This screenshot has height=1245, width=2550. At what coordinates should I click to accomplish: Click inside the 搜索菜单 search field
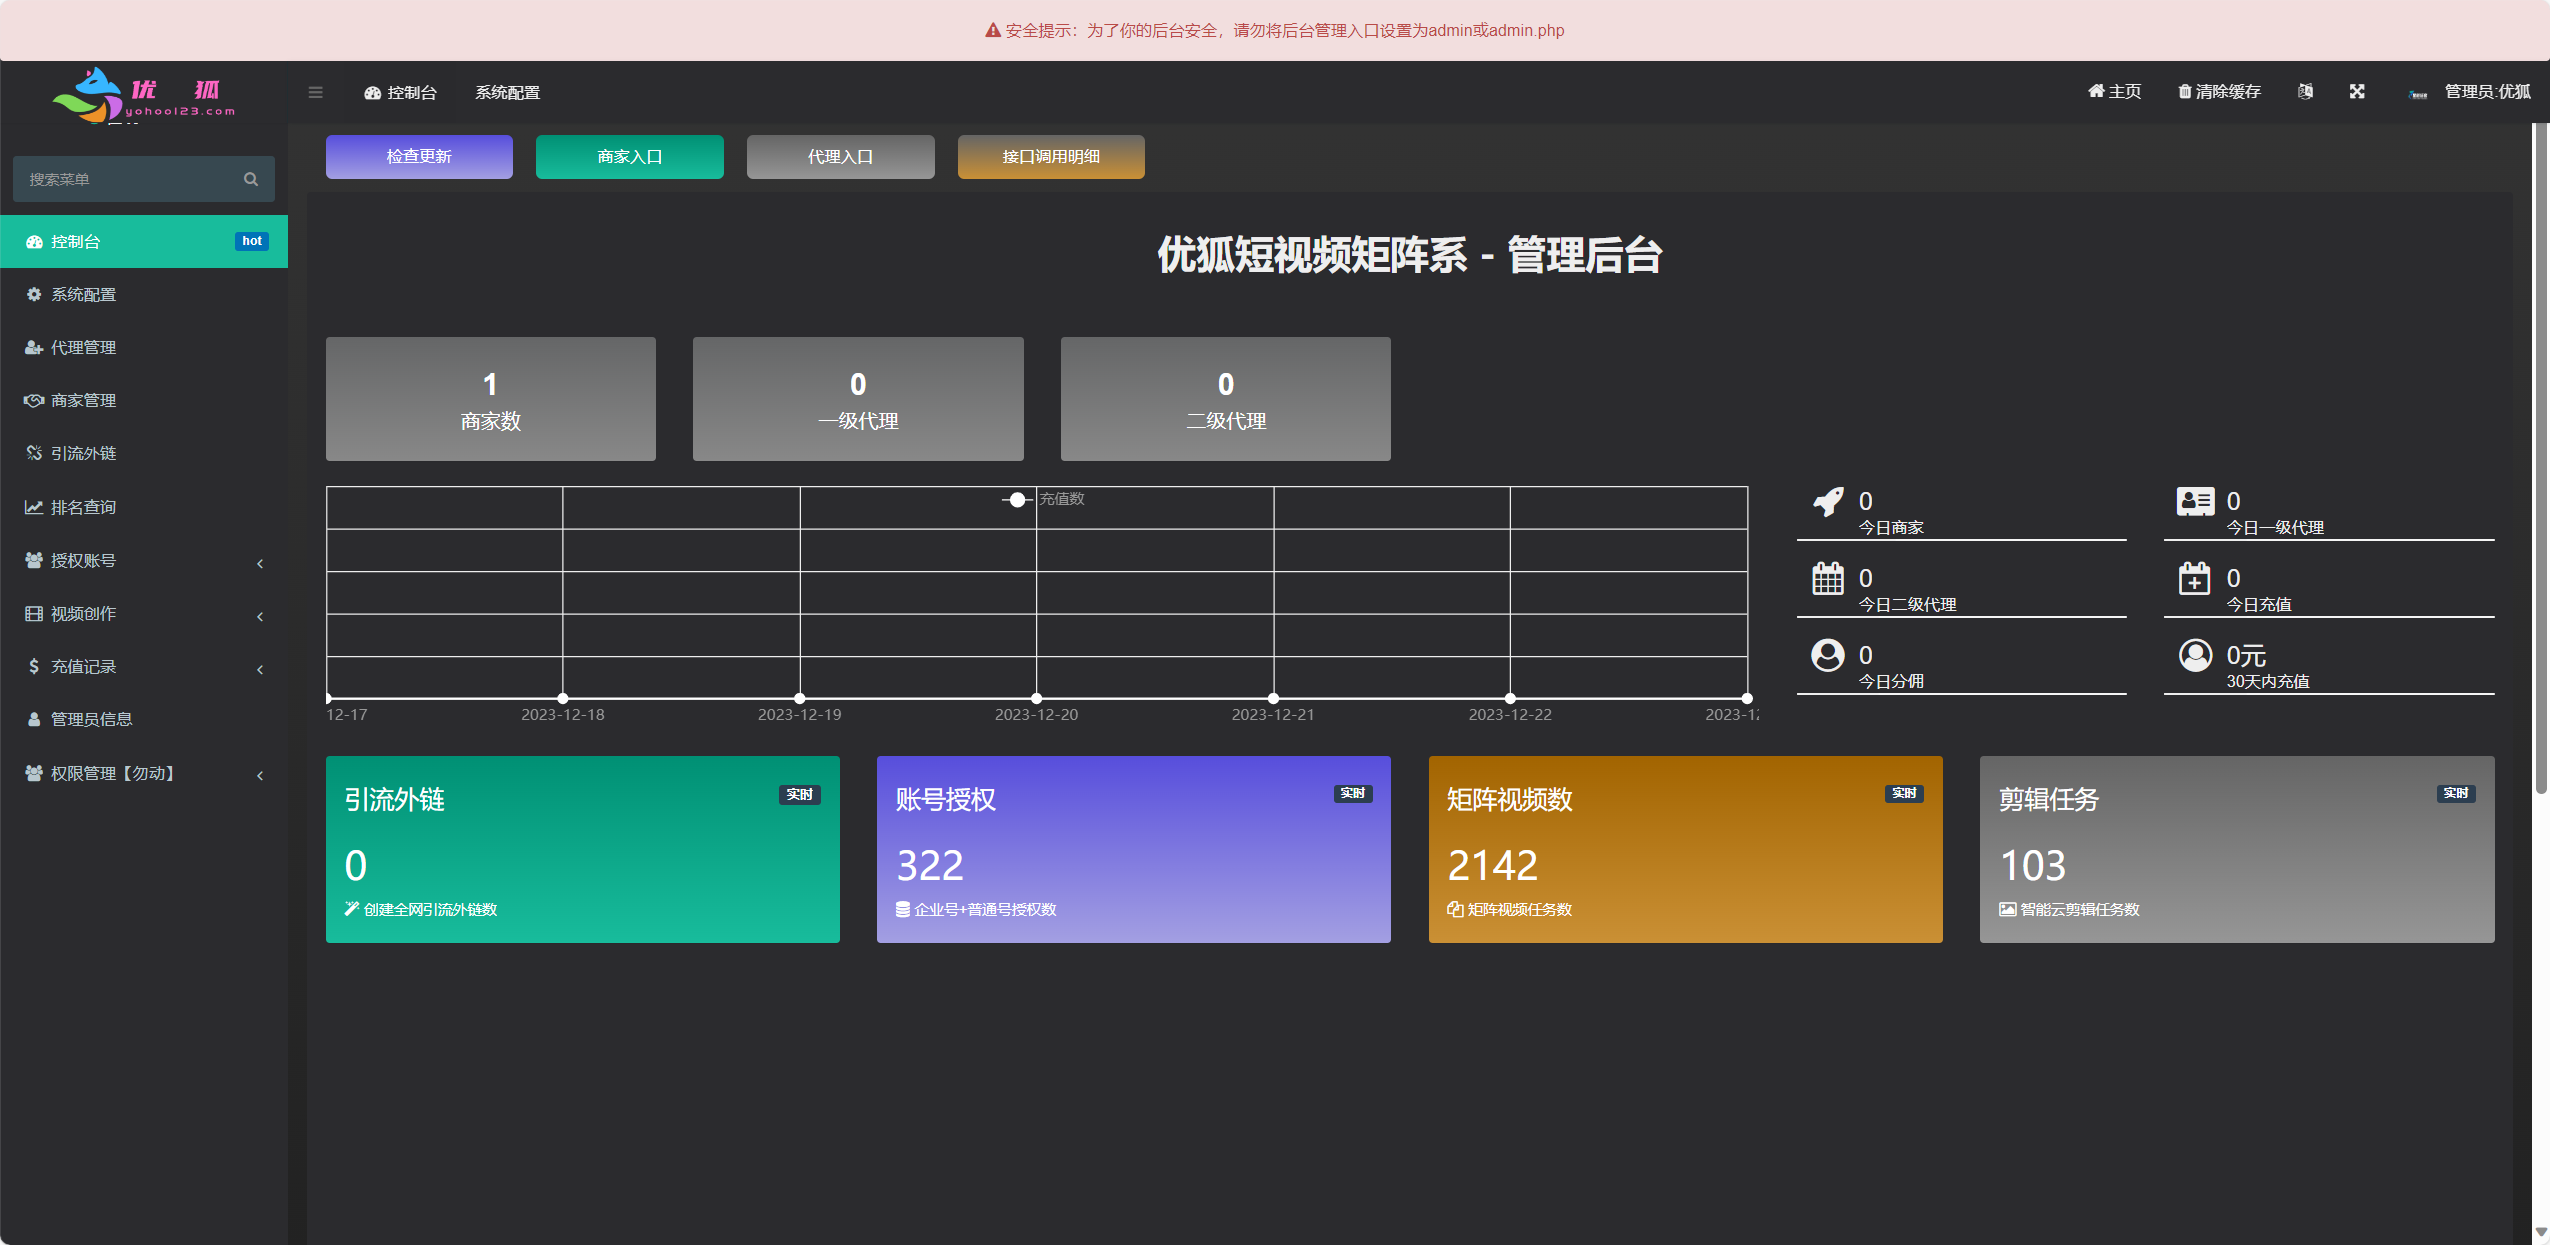tap(130, 178)
